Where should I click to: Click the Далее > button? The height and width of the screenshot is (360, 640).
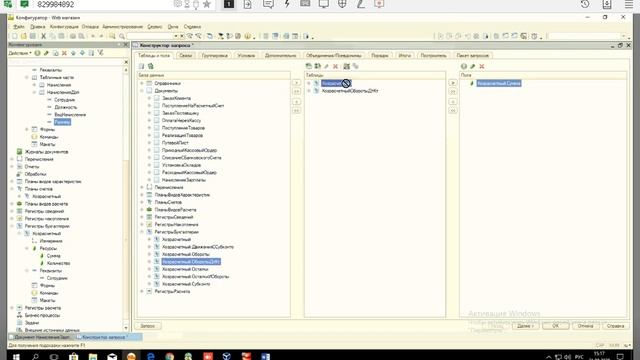(x=526, y=326)
